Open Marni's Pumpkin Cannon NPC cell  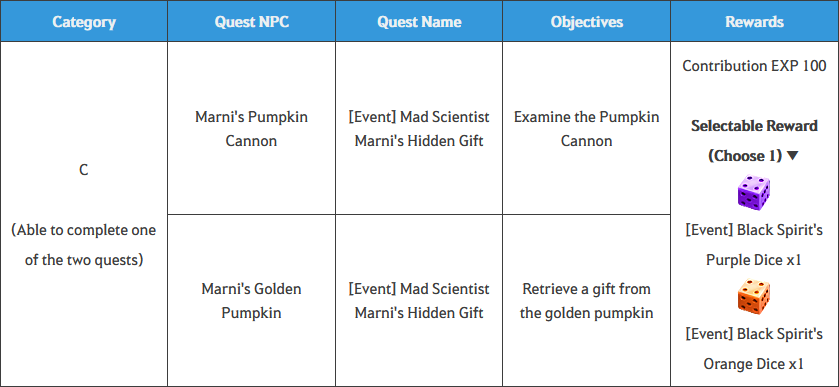tap(251, 128)
